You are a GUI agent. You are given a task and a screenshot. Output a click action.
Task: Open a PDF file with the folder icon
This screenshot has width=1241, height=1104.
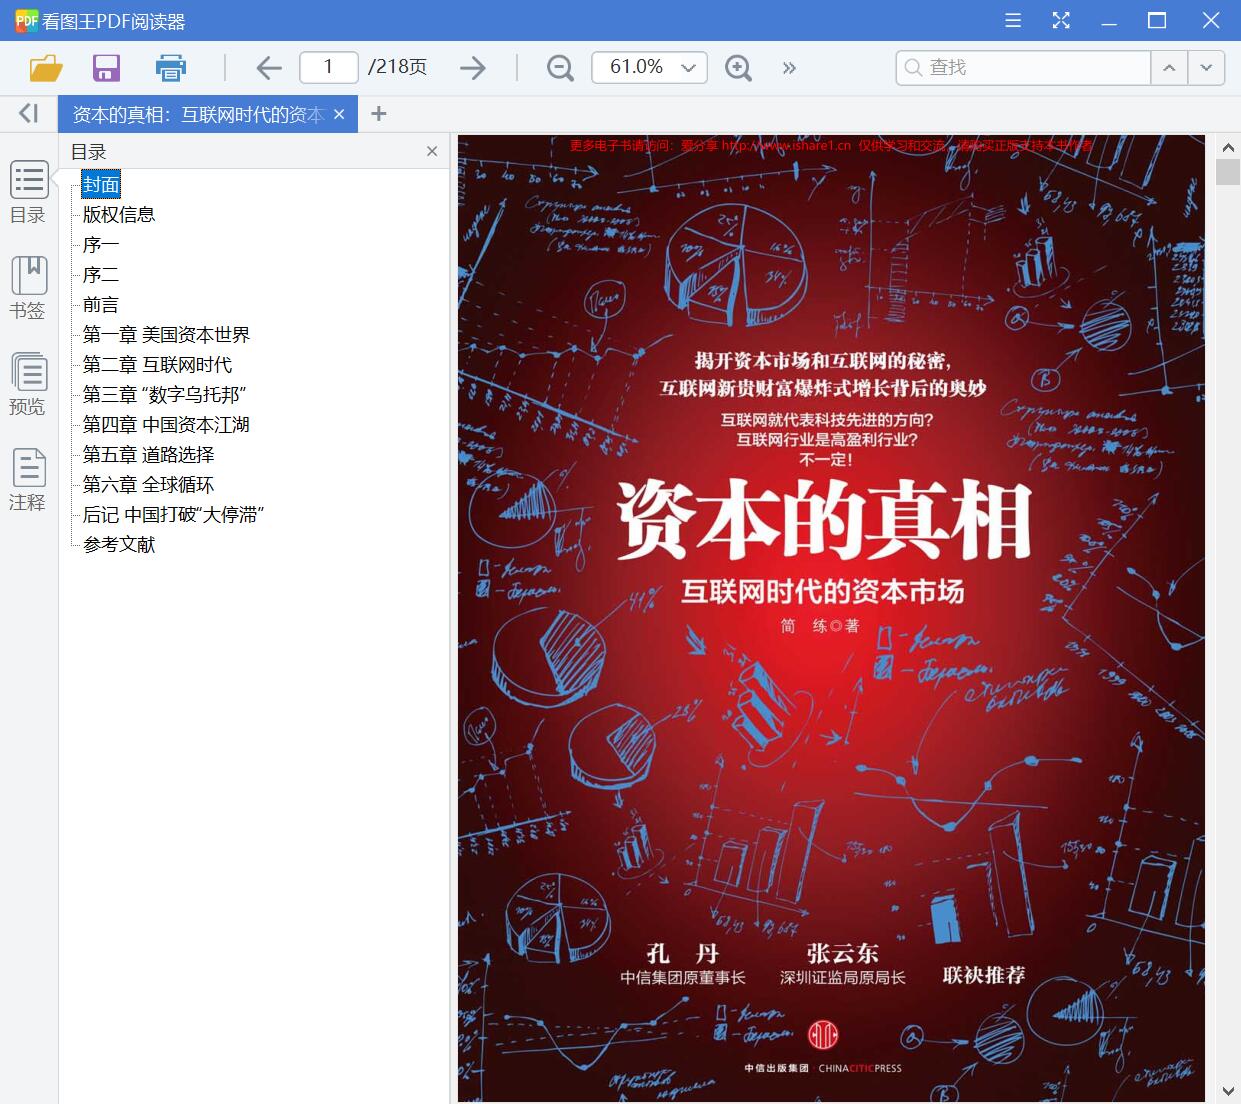pos(46,68)
